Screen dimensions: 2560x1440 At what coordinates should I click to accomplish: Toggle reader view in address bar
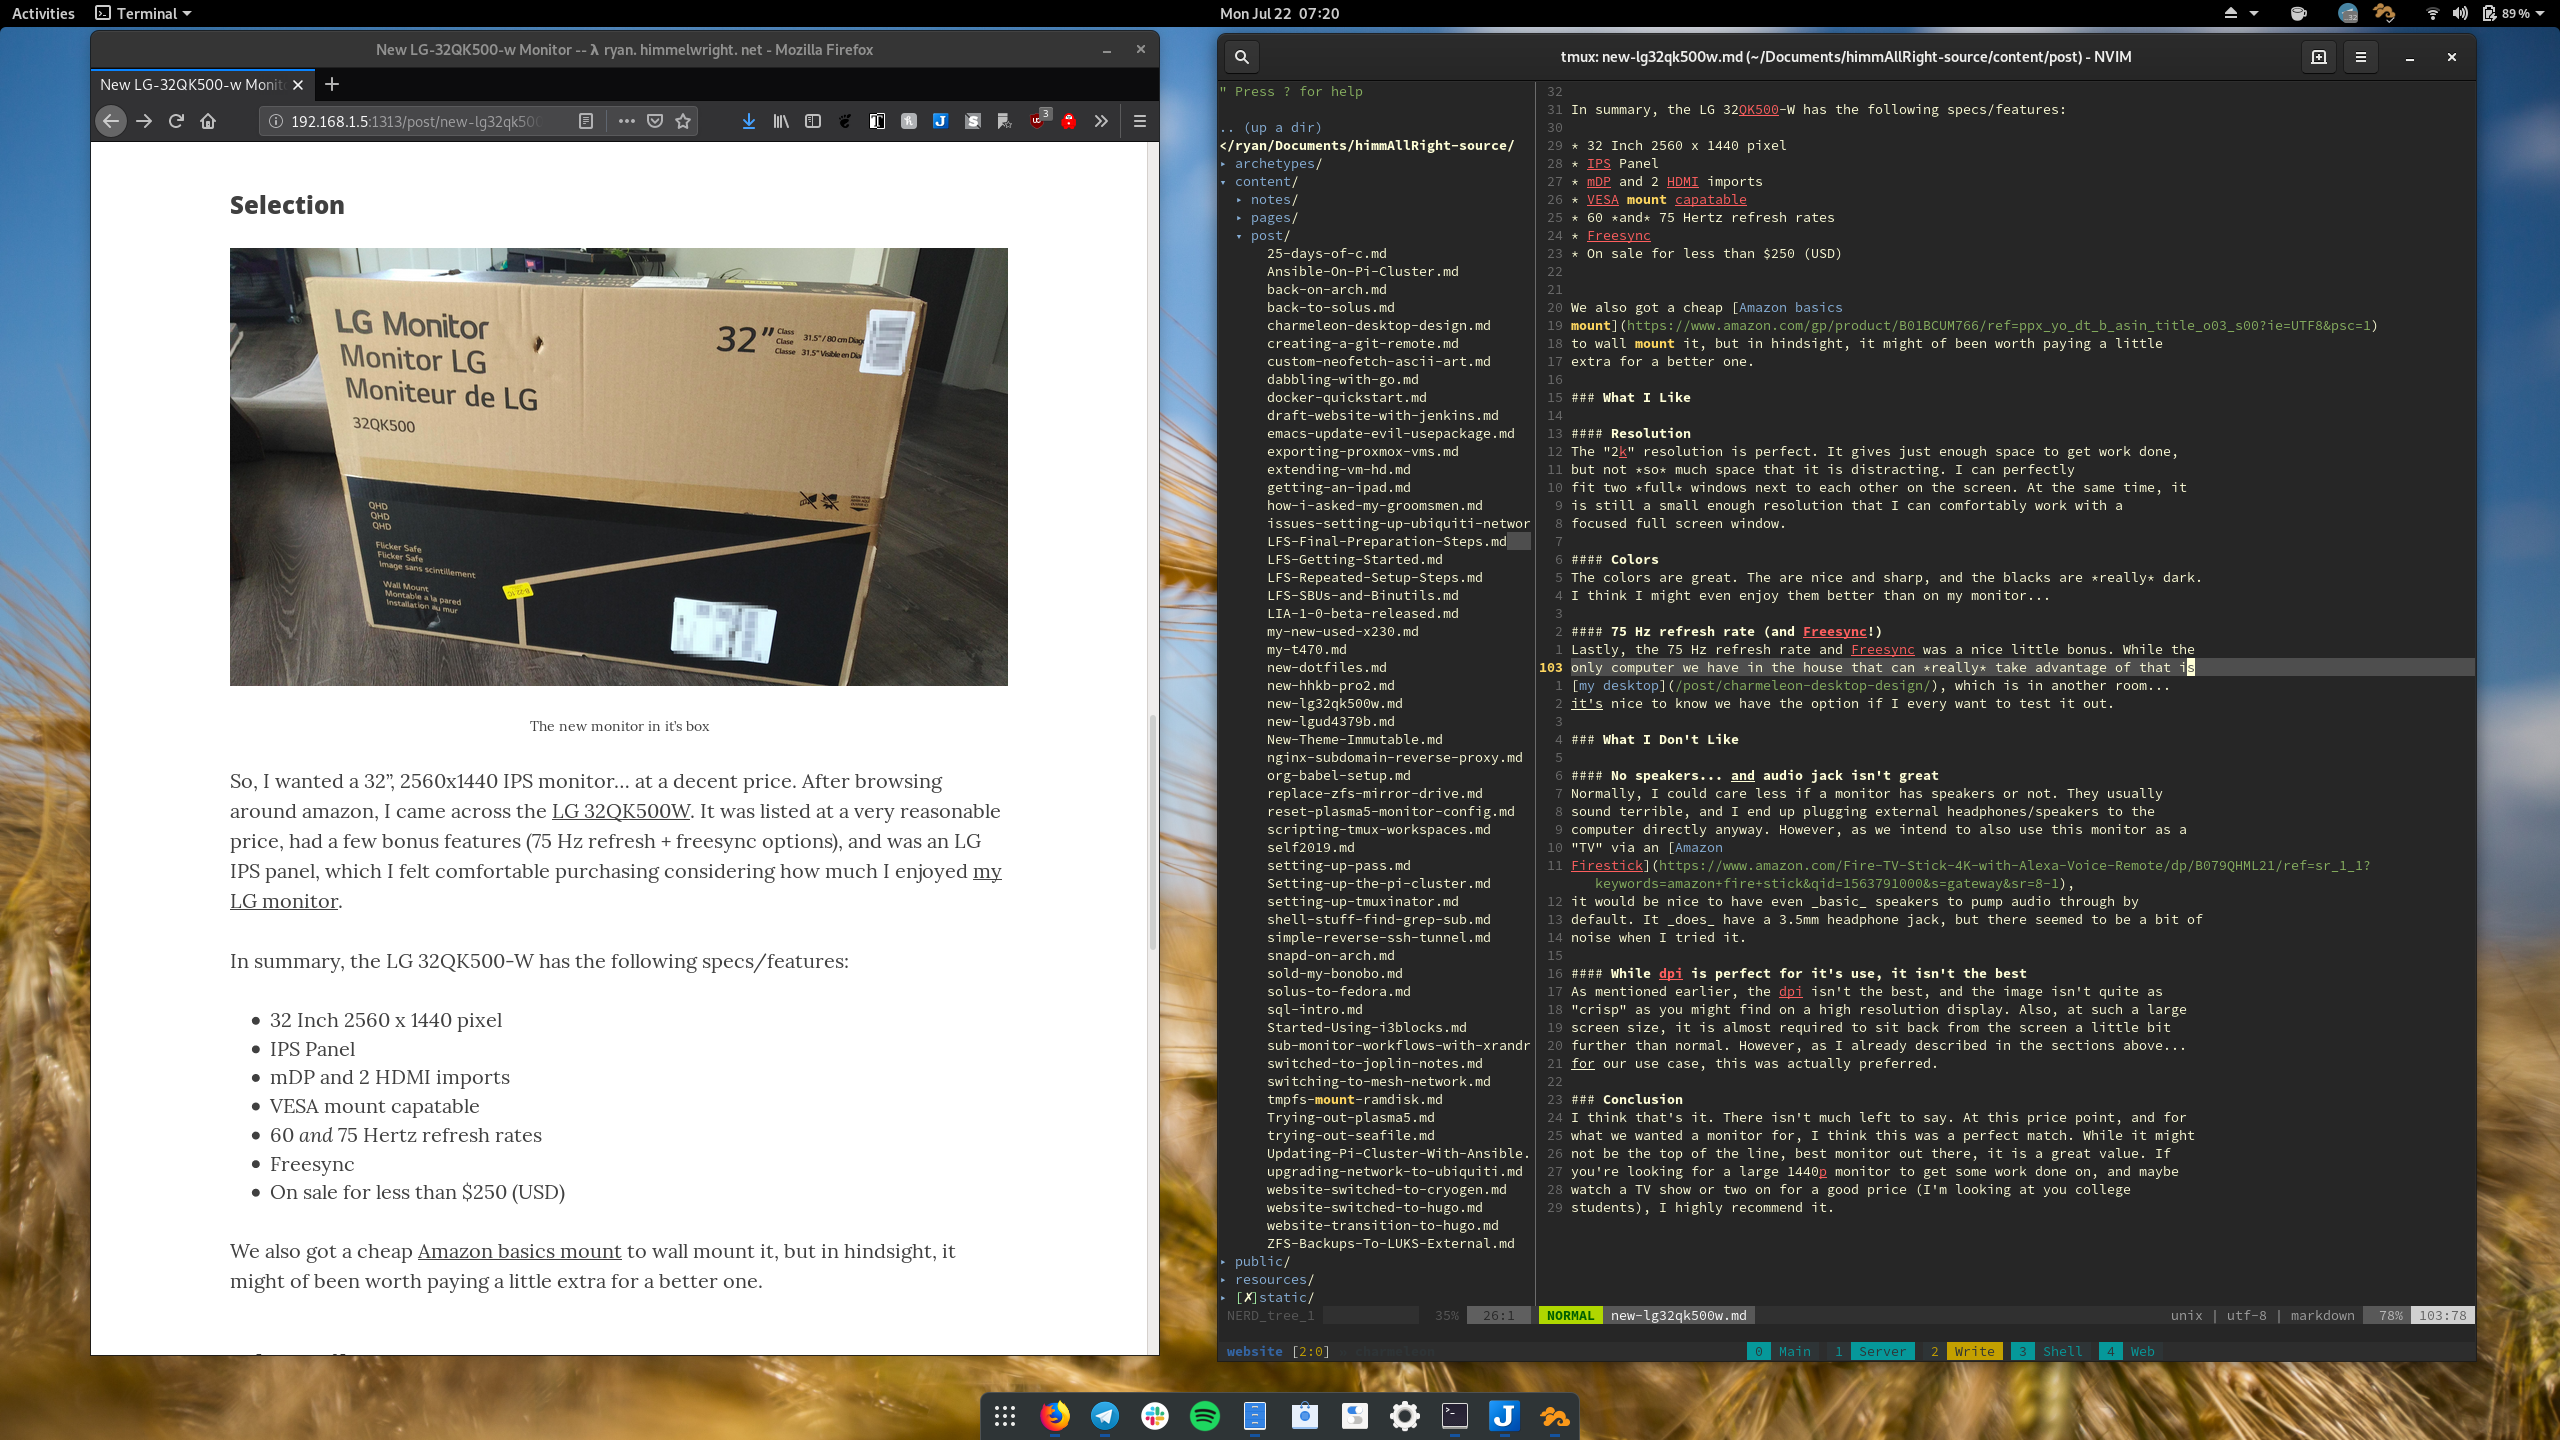[x=586, y=121]
